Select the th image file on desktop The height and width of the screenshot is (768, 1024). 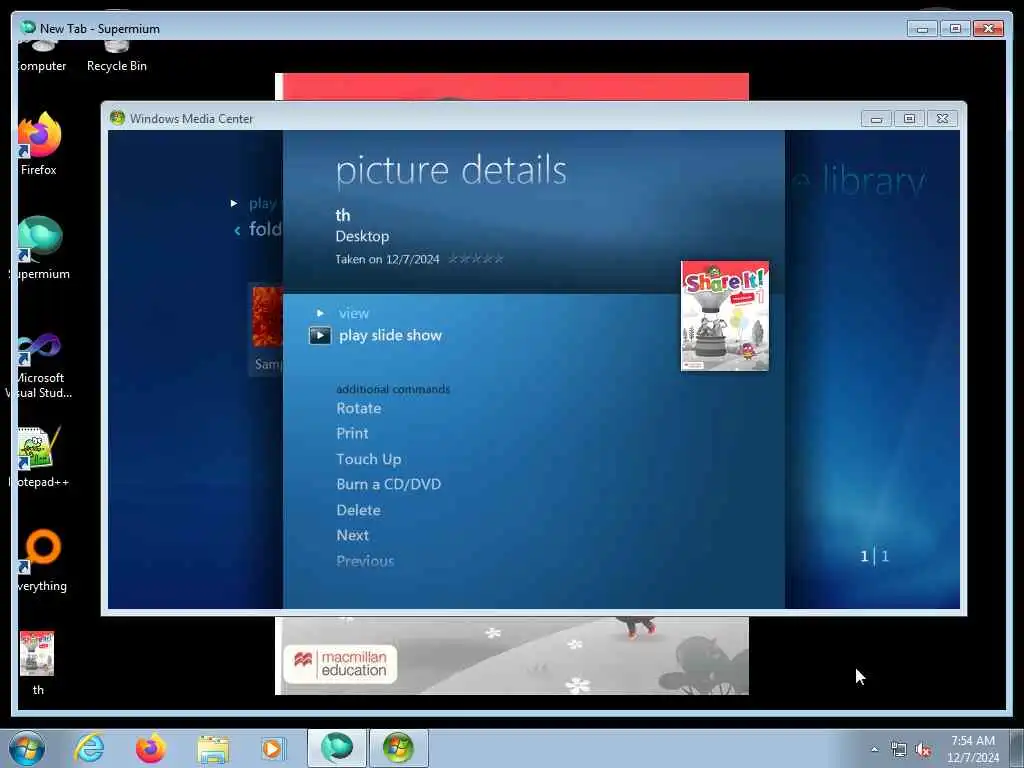[x=37, y=662]
